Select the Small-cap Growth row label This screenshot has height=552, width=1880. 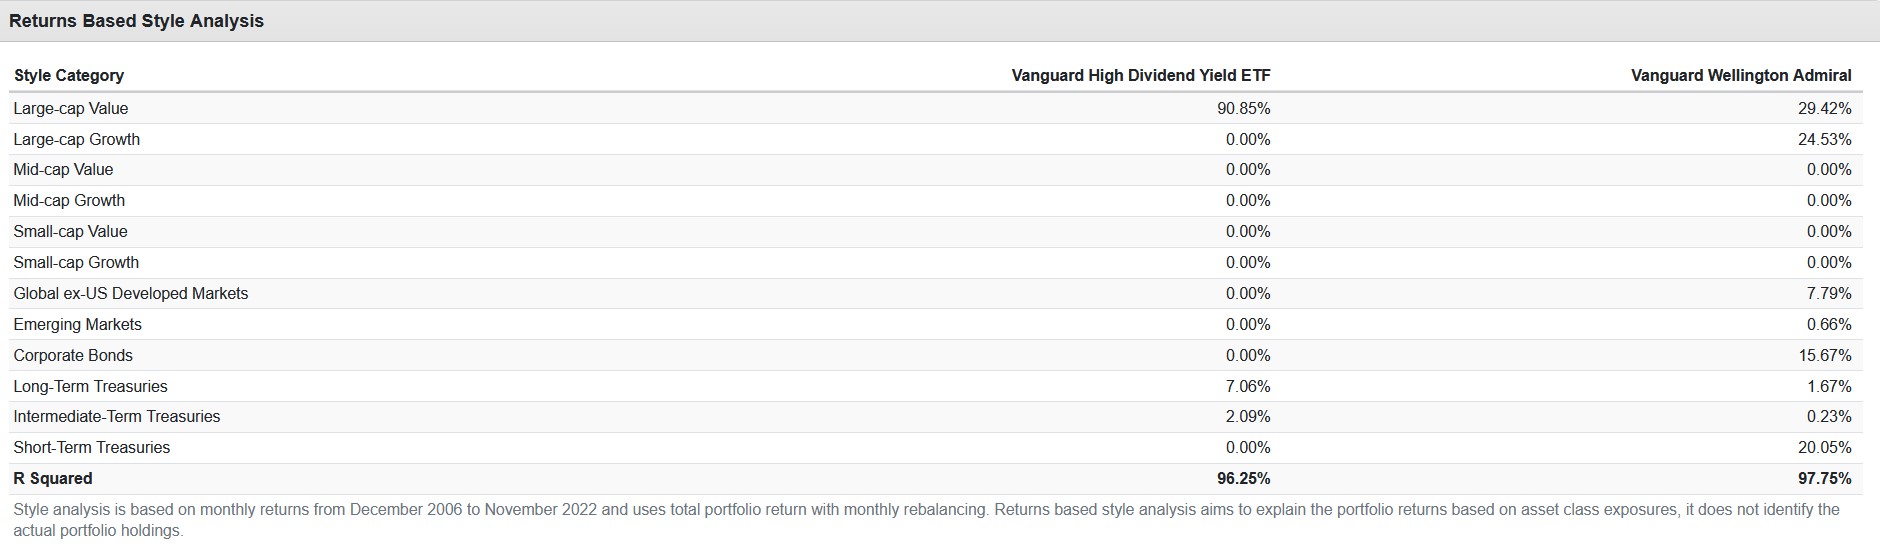(x=77, y=262)
